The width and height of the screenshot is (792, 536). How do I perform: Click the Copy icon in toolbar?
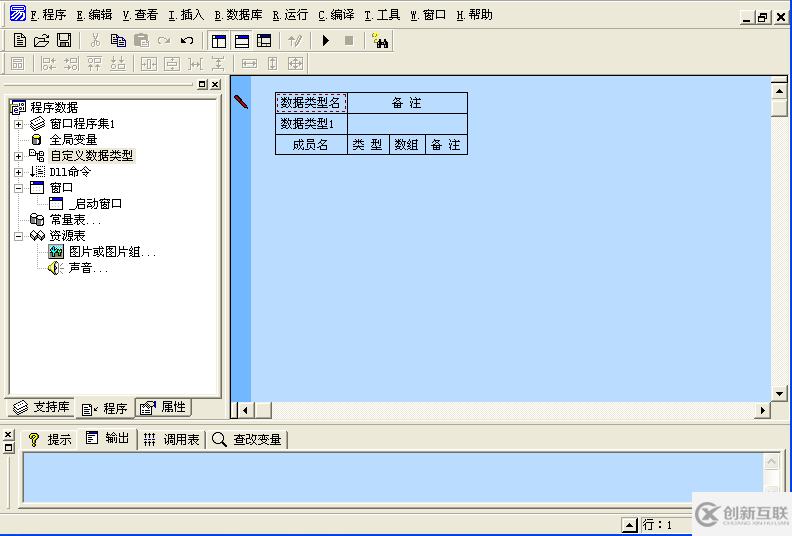click(x=118, y=40)
